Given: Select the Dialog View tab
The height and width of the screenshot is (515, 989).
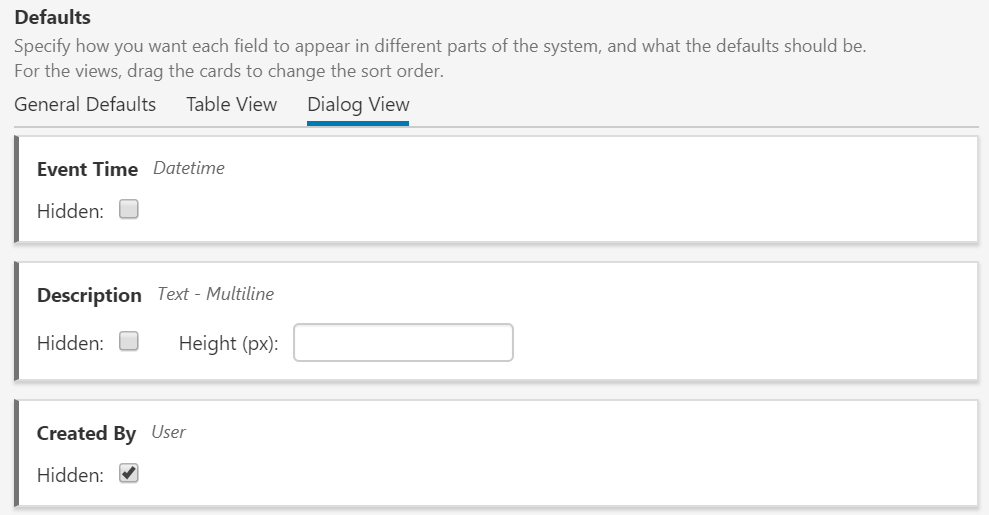Looking at the screenshot, I should coord(358,105).
